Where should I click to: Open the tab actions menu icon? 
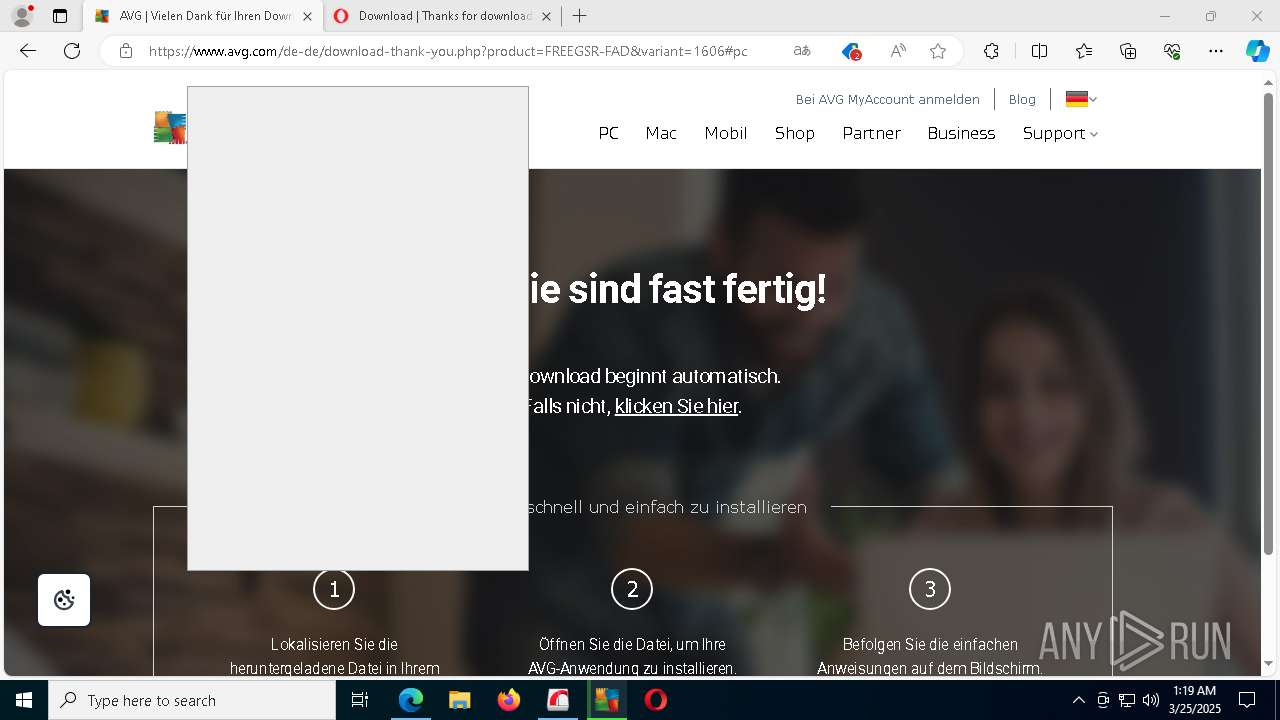click(x=60, y=16)
